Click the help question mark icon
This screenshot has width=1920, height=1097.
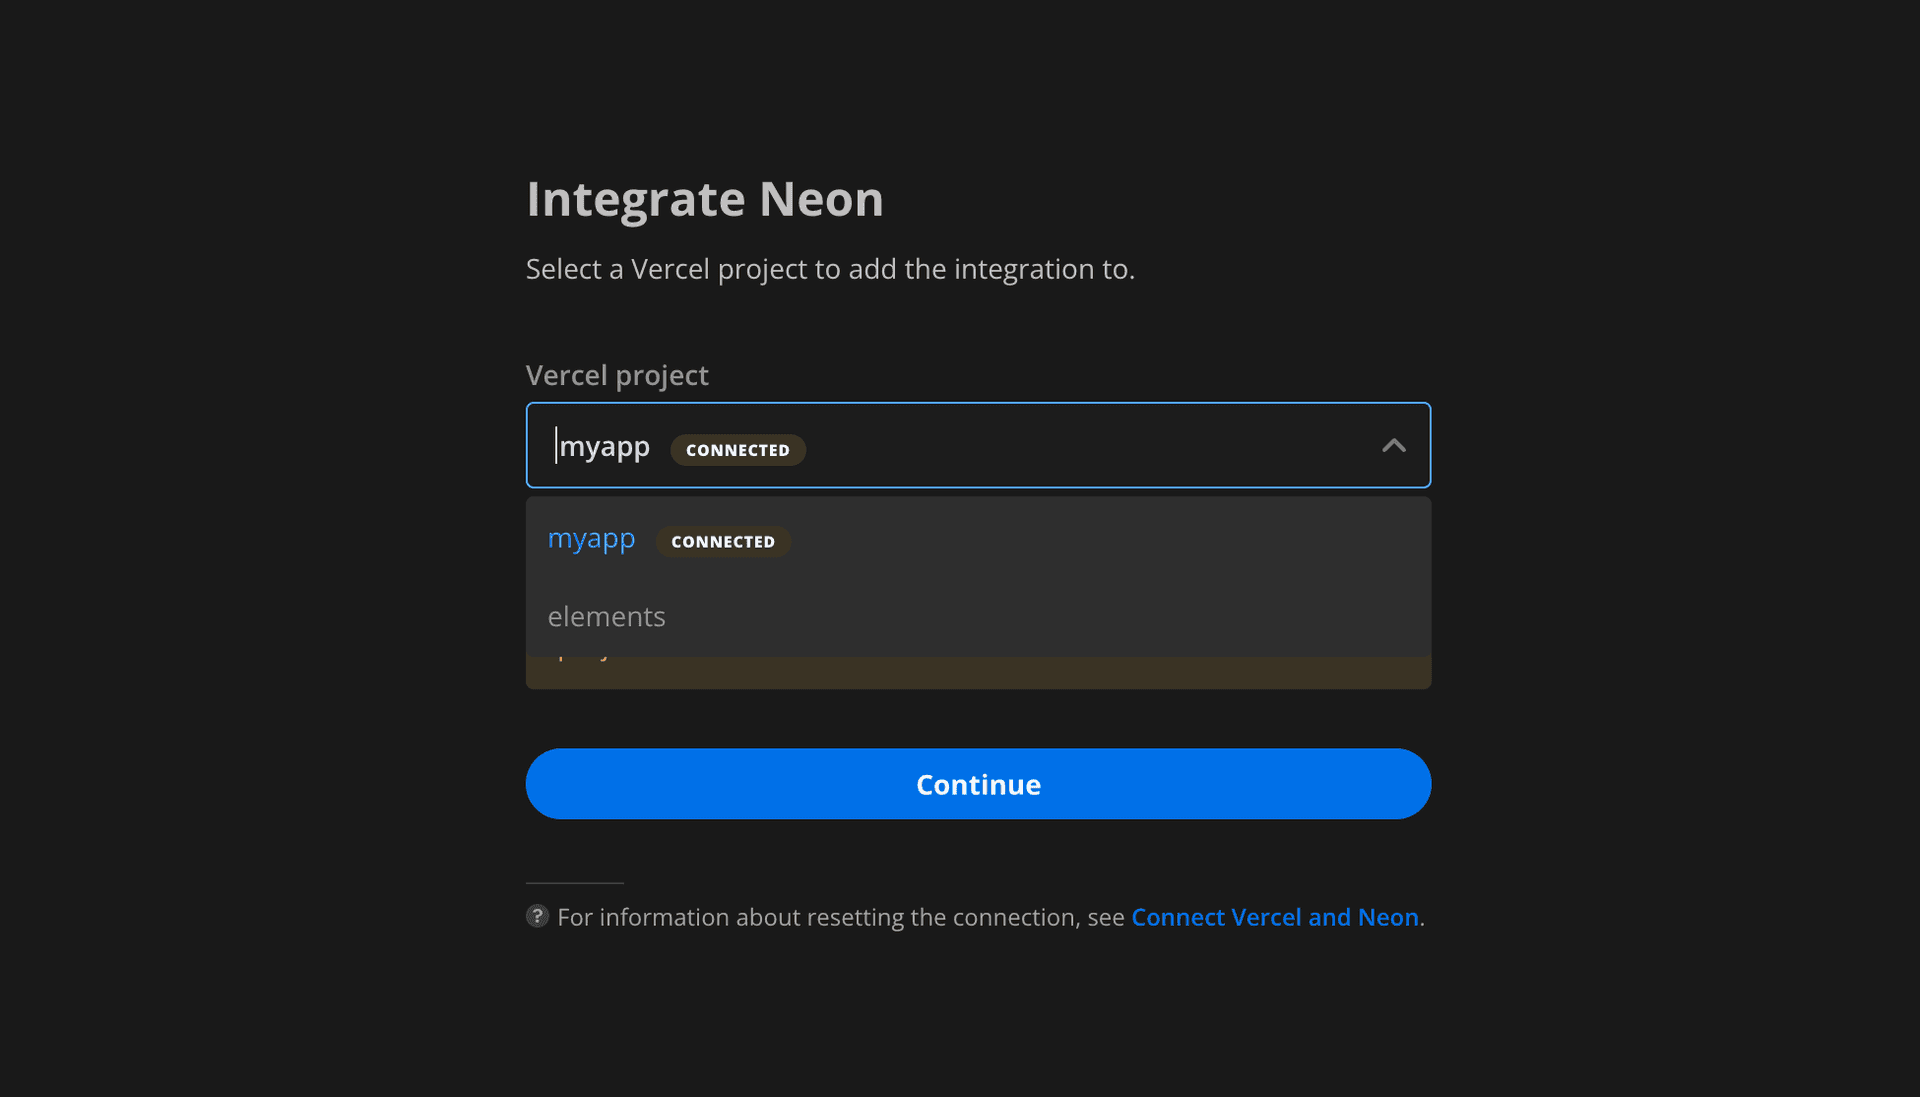pos(537,916)
